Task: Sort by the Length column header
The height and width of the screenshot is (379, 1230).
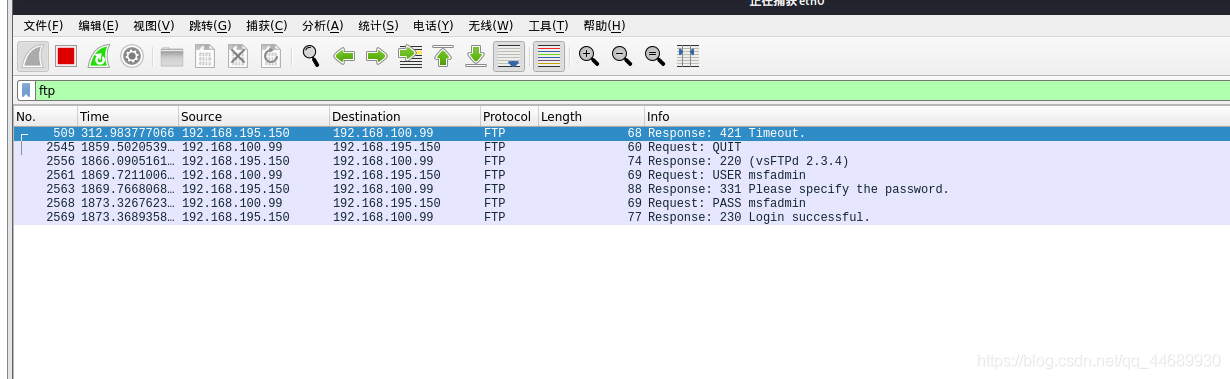Action: point(591,116)
